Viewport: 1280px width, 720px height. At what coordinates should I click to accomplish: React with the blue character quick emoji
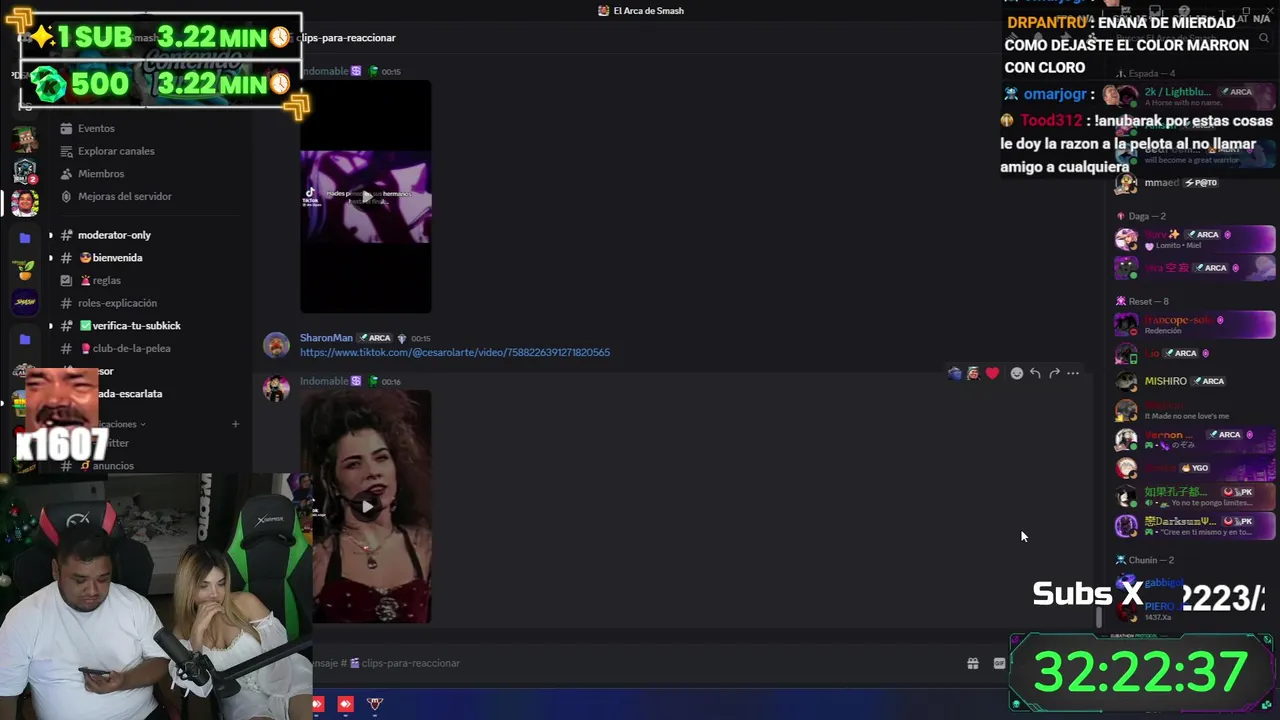955,373
